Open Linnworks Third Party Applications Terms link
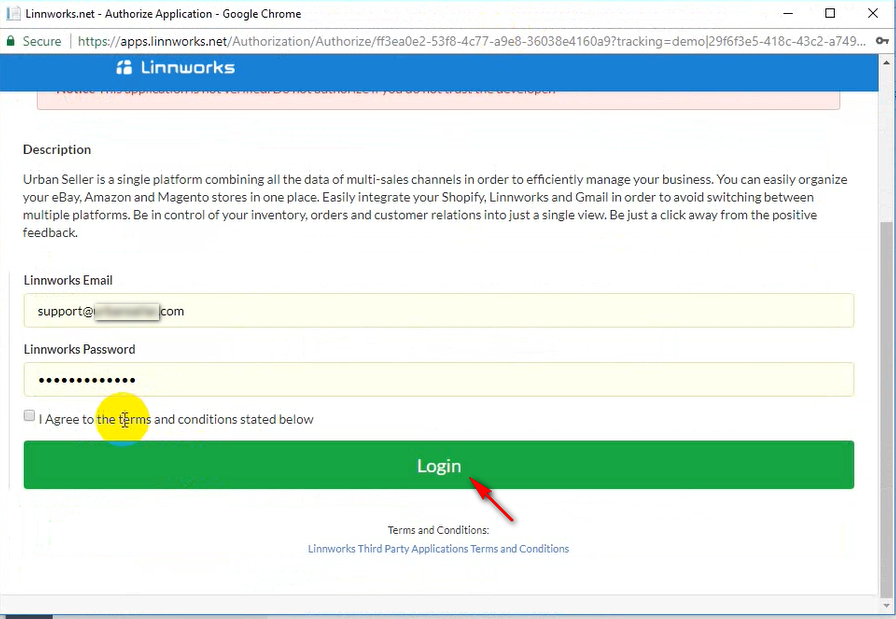The height and width of the screenshot is (619, 896). tap(438, 549)
